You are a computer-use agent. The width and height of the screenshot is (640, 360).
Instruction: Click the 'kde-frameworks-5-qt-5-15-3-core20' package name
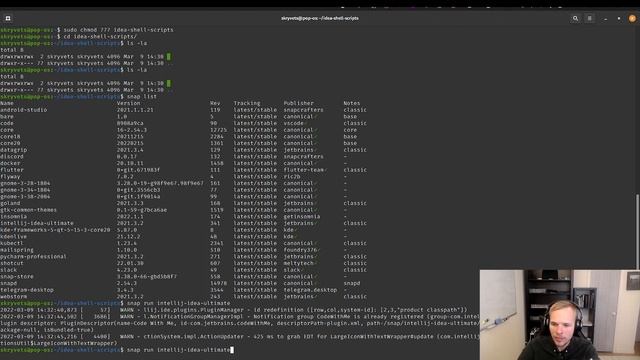tap(55, 230)
